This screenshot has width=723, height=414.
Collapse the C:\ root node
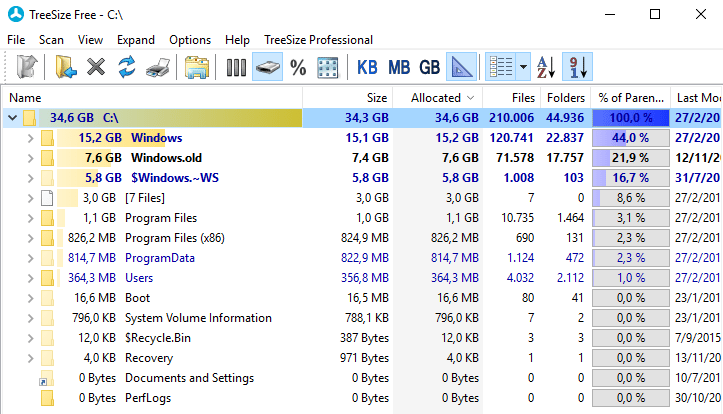point(12,118)
